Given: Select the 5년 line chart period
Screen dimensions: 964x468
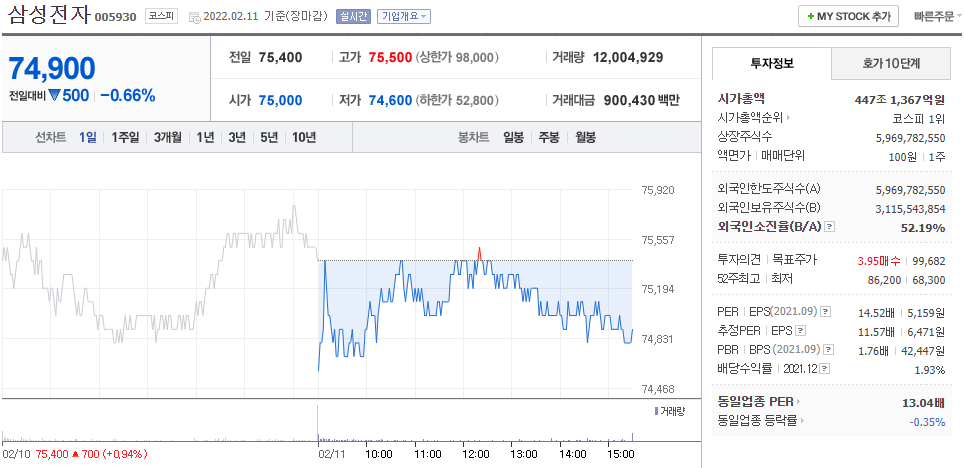Looking at the screenshot, I should coord(269,137).
